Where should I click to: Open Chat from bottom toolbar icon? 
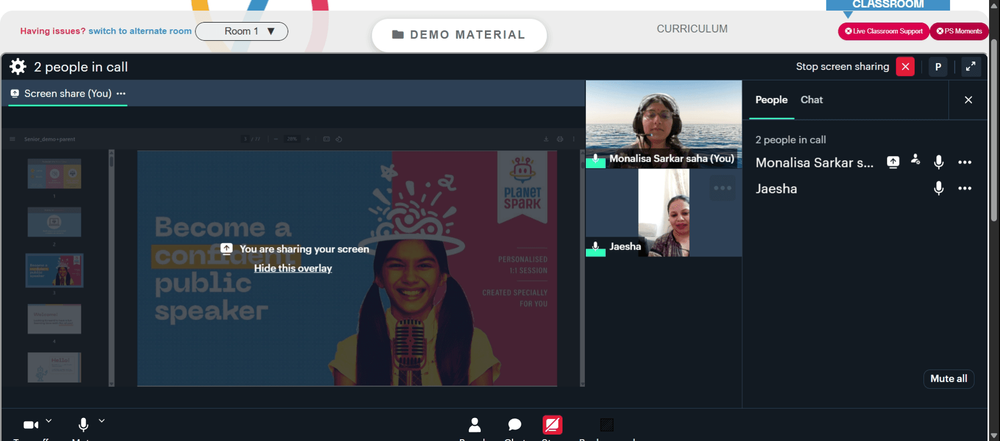(515, 426)
